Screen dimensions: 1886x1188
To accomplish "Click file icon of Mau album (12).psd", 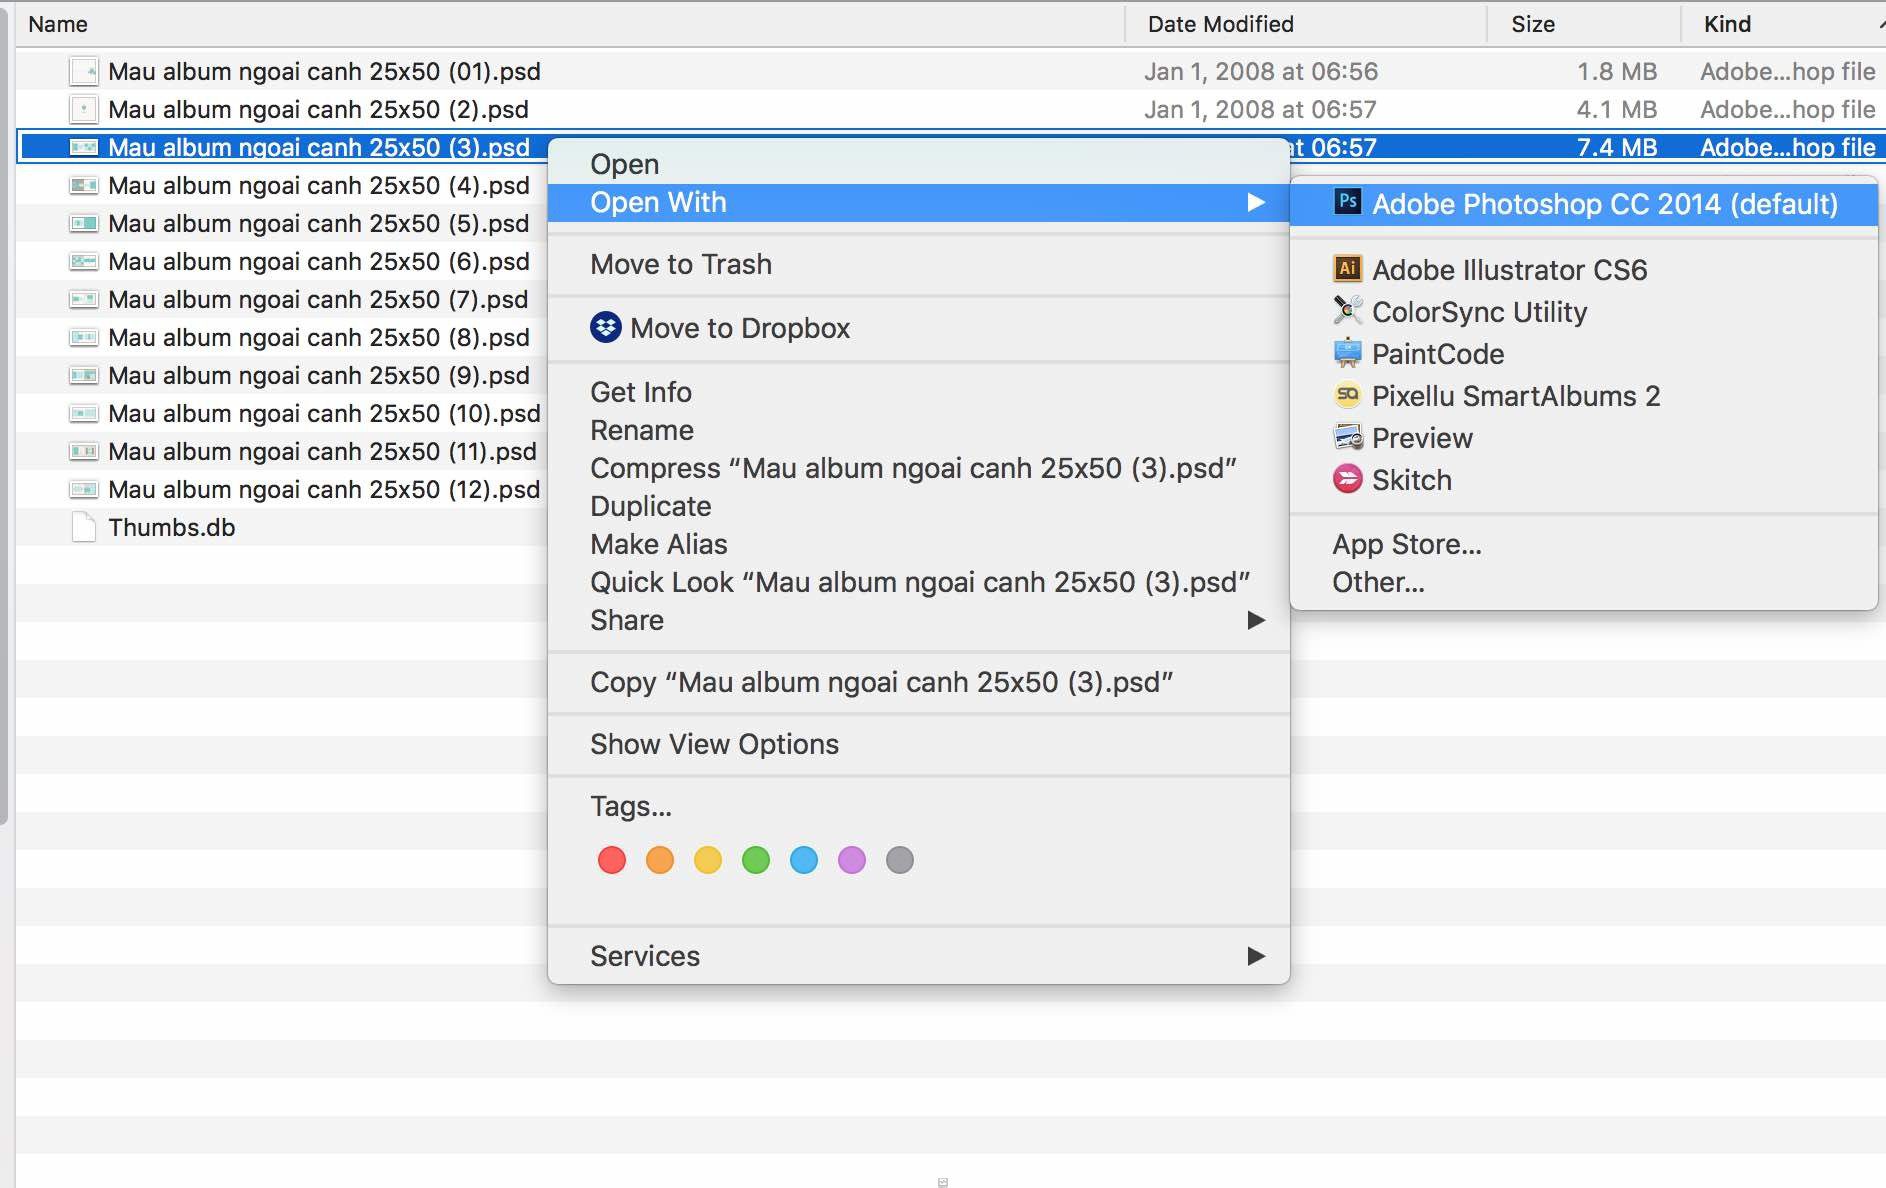I will (84, 489).
